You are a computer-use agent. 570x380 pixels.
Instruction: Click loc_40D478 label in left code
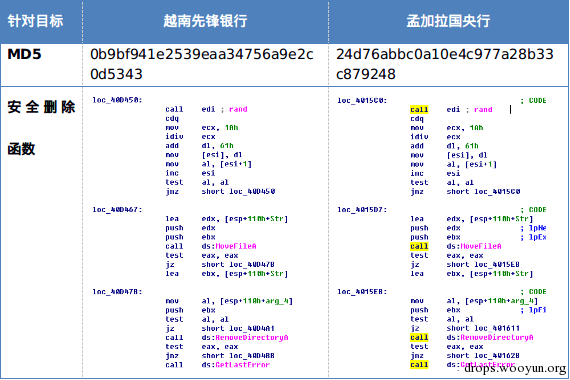point(117,292)
